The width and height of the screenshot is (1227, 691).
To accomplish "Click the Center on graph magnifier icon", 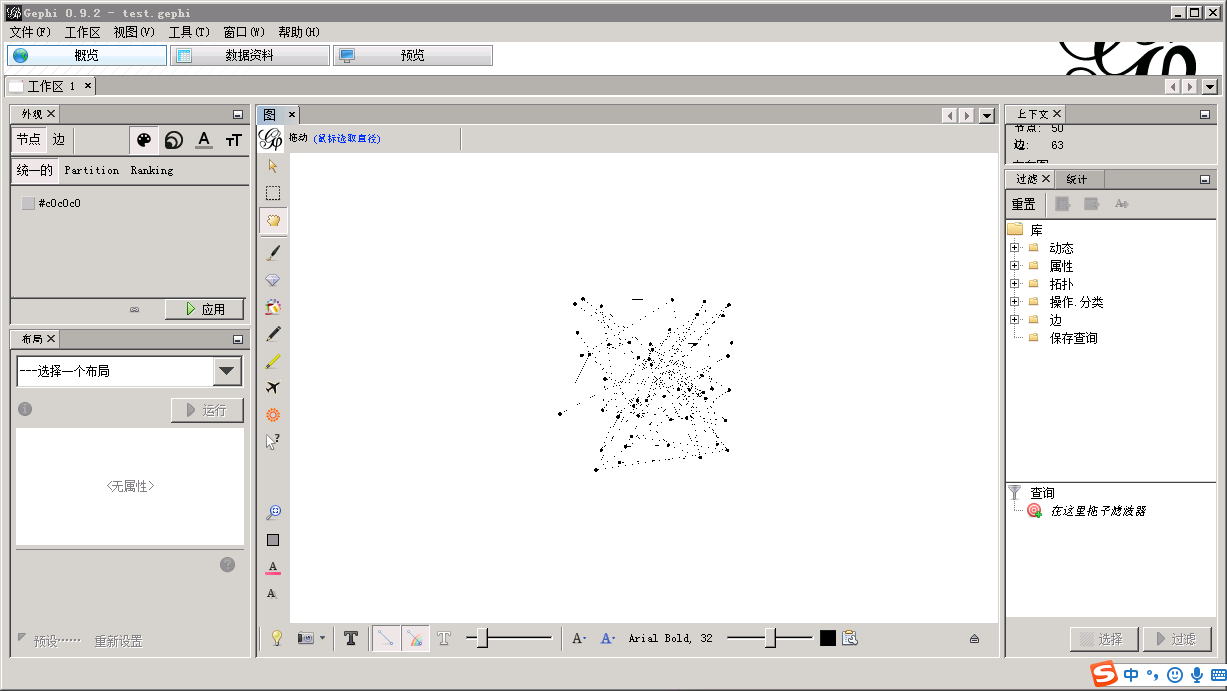I will [x=273, y=512].
